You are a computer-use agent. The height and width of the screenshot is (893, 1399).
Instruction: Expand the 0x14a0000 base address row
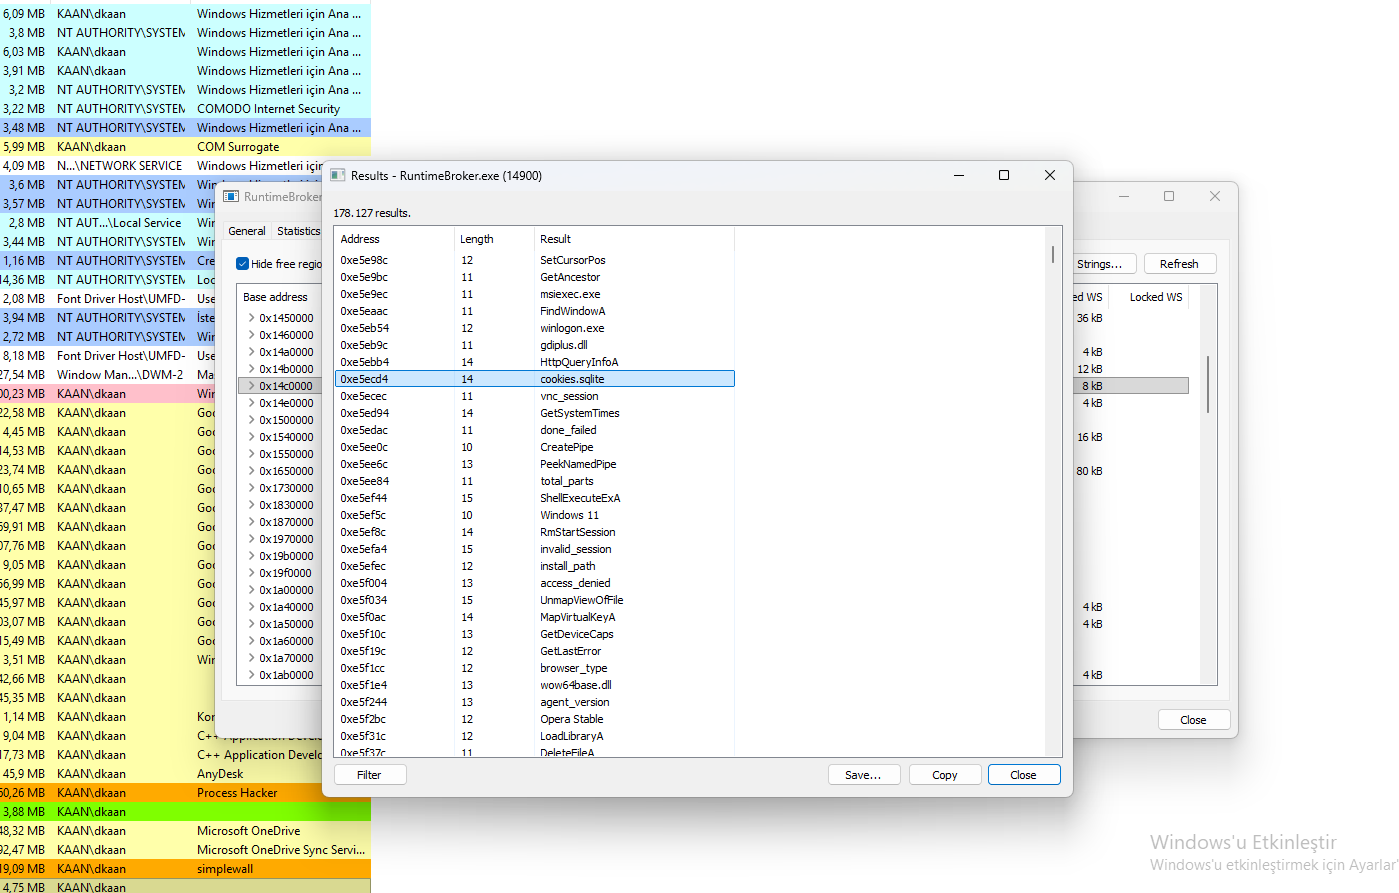(x=251, y=352)
